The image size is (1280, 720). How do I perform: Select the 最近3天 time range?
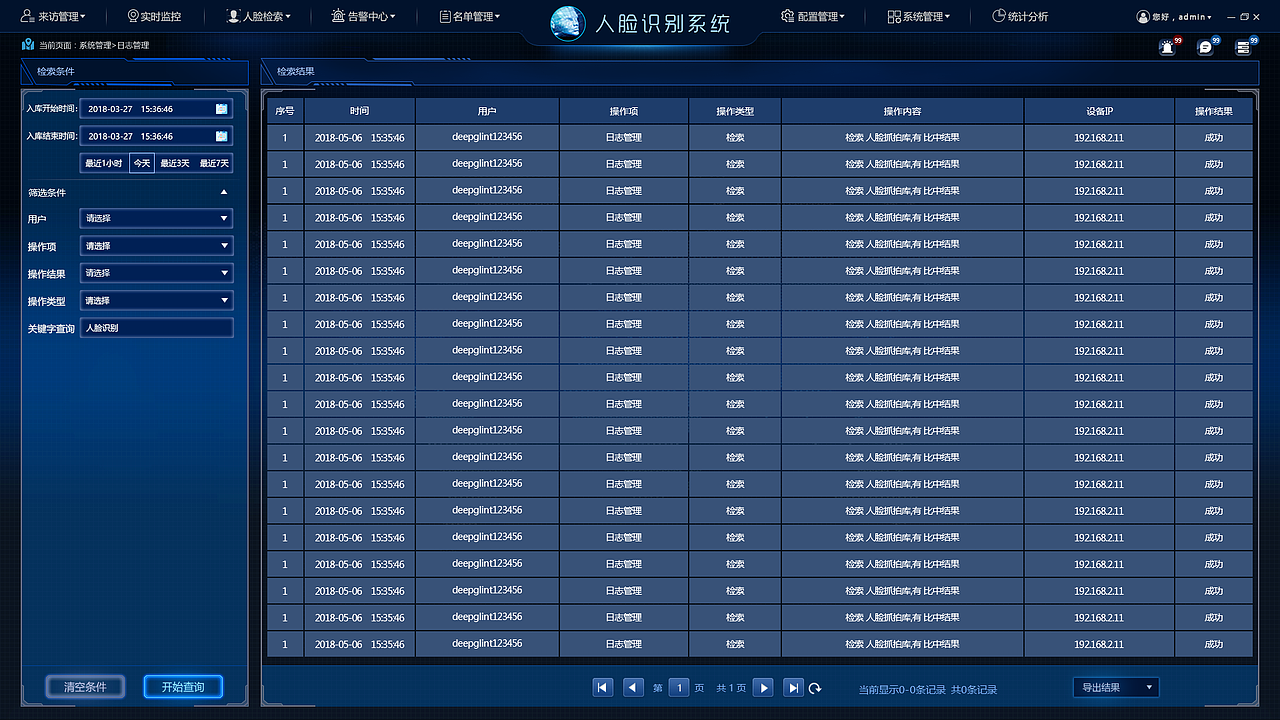tap(176, 163)
